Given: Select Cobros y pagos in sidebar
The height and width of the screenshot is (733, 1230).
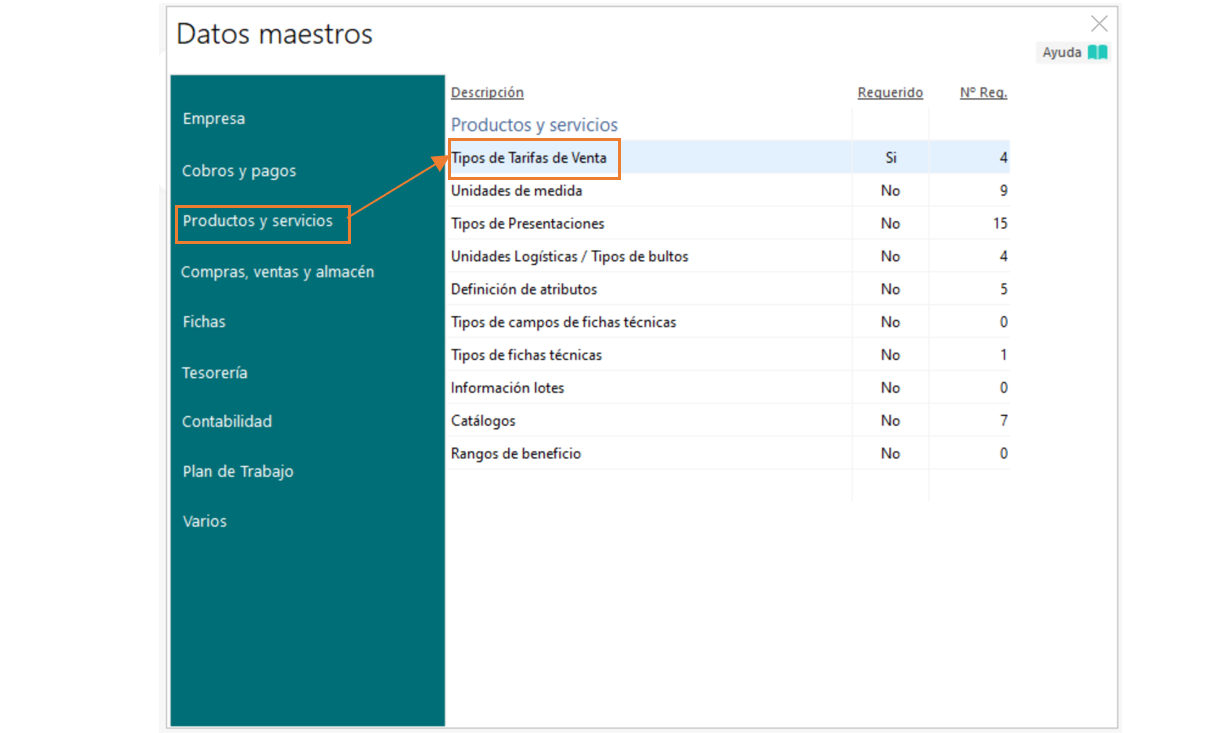Looking at the screenshot, I should tap(239, 171).
